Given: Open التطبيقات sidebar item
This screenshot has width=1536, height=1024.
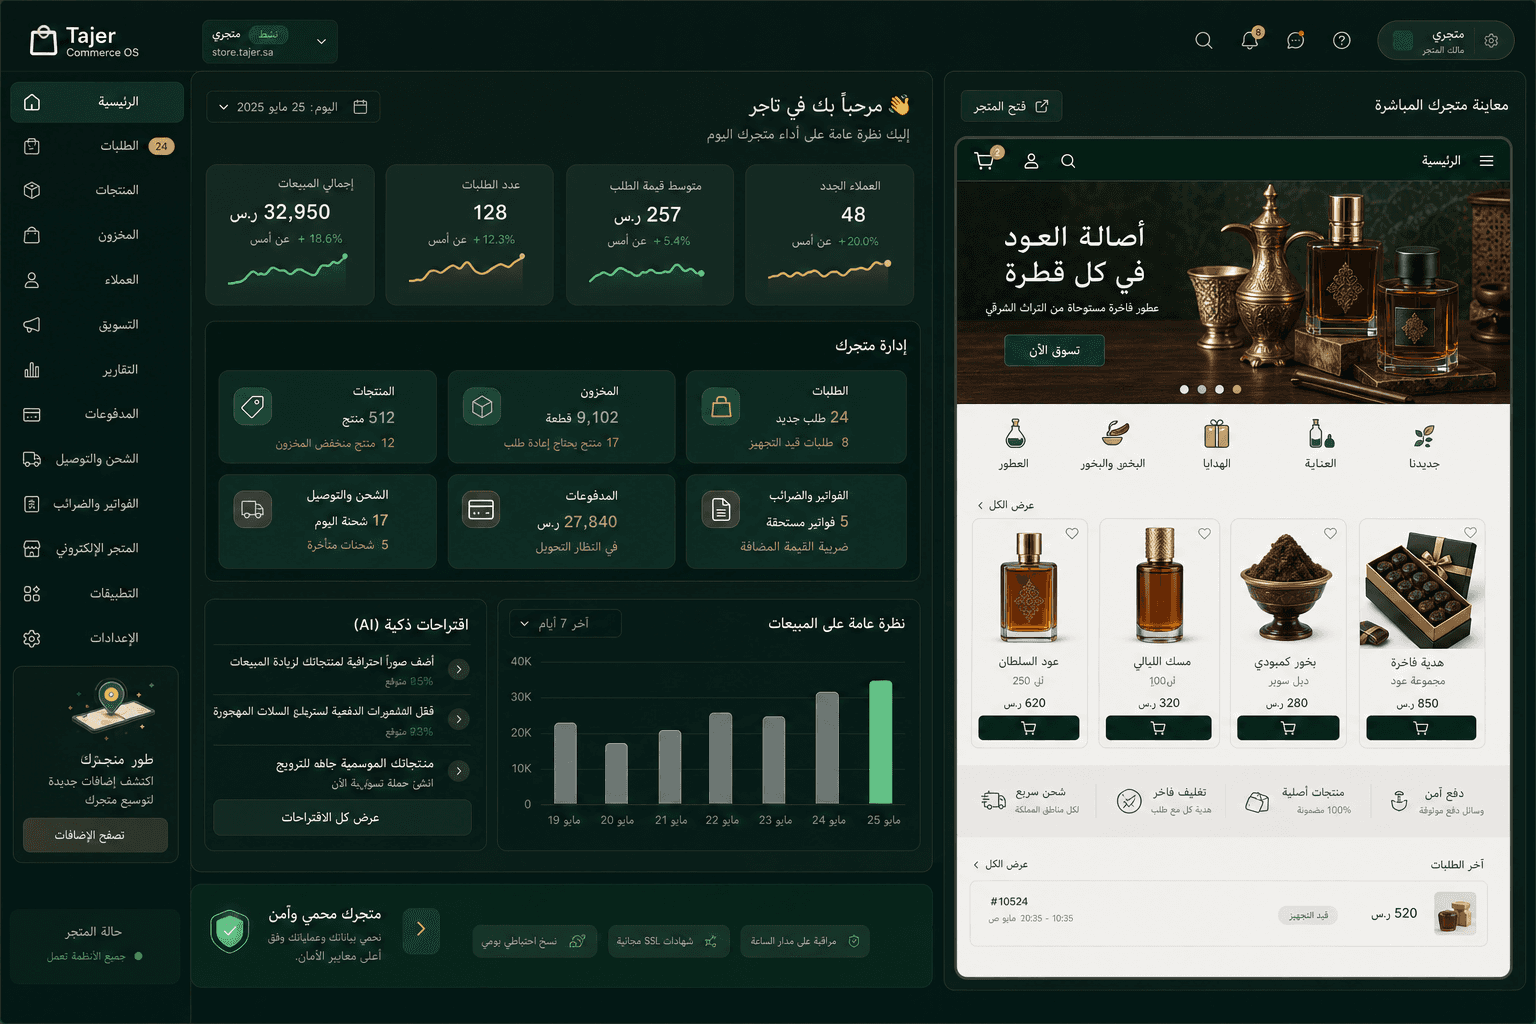Looking at the screenshot, I should (97, 594).
